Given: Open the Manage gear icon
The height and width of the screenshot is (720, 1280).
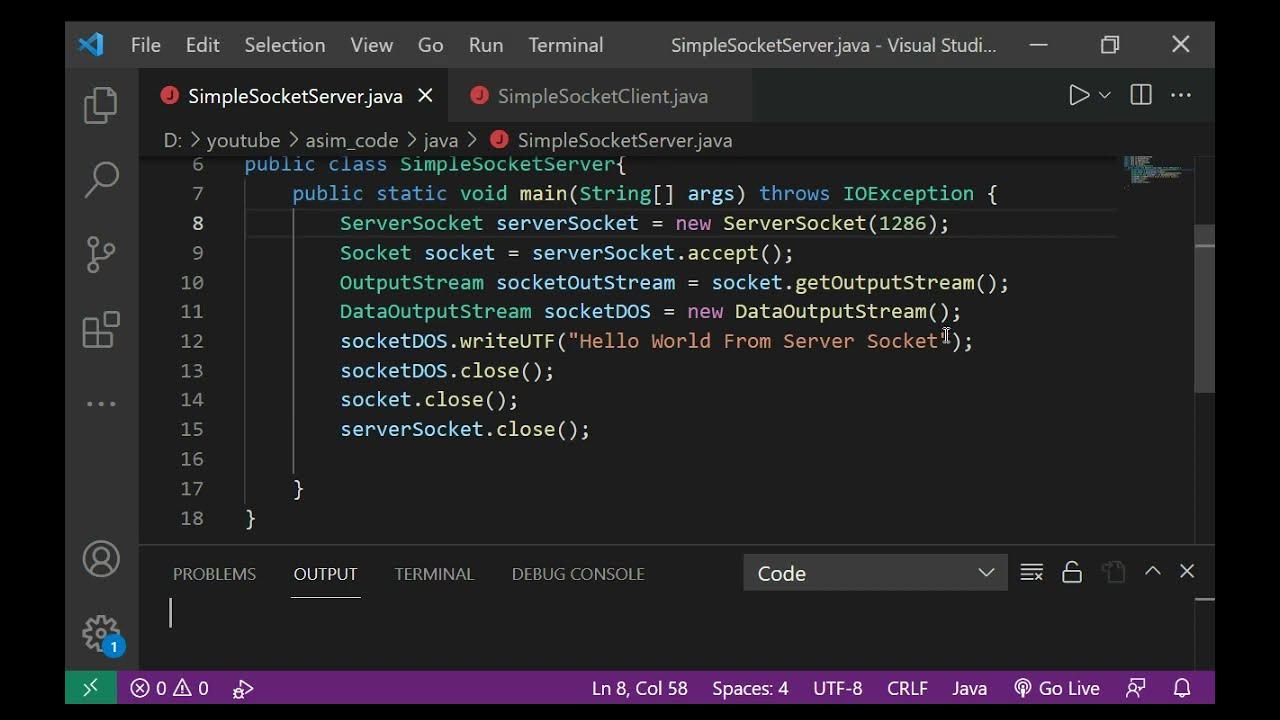Looking at the screenshot, I should pos(101,634).
